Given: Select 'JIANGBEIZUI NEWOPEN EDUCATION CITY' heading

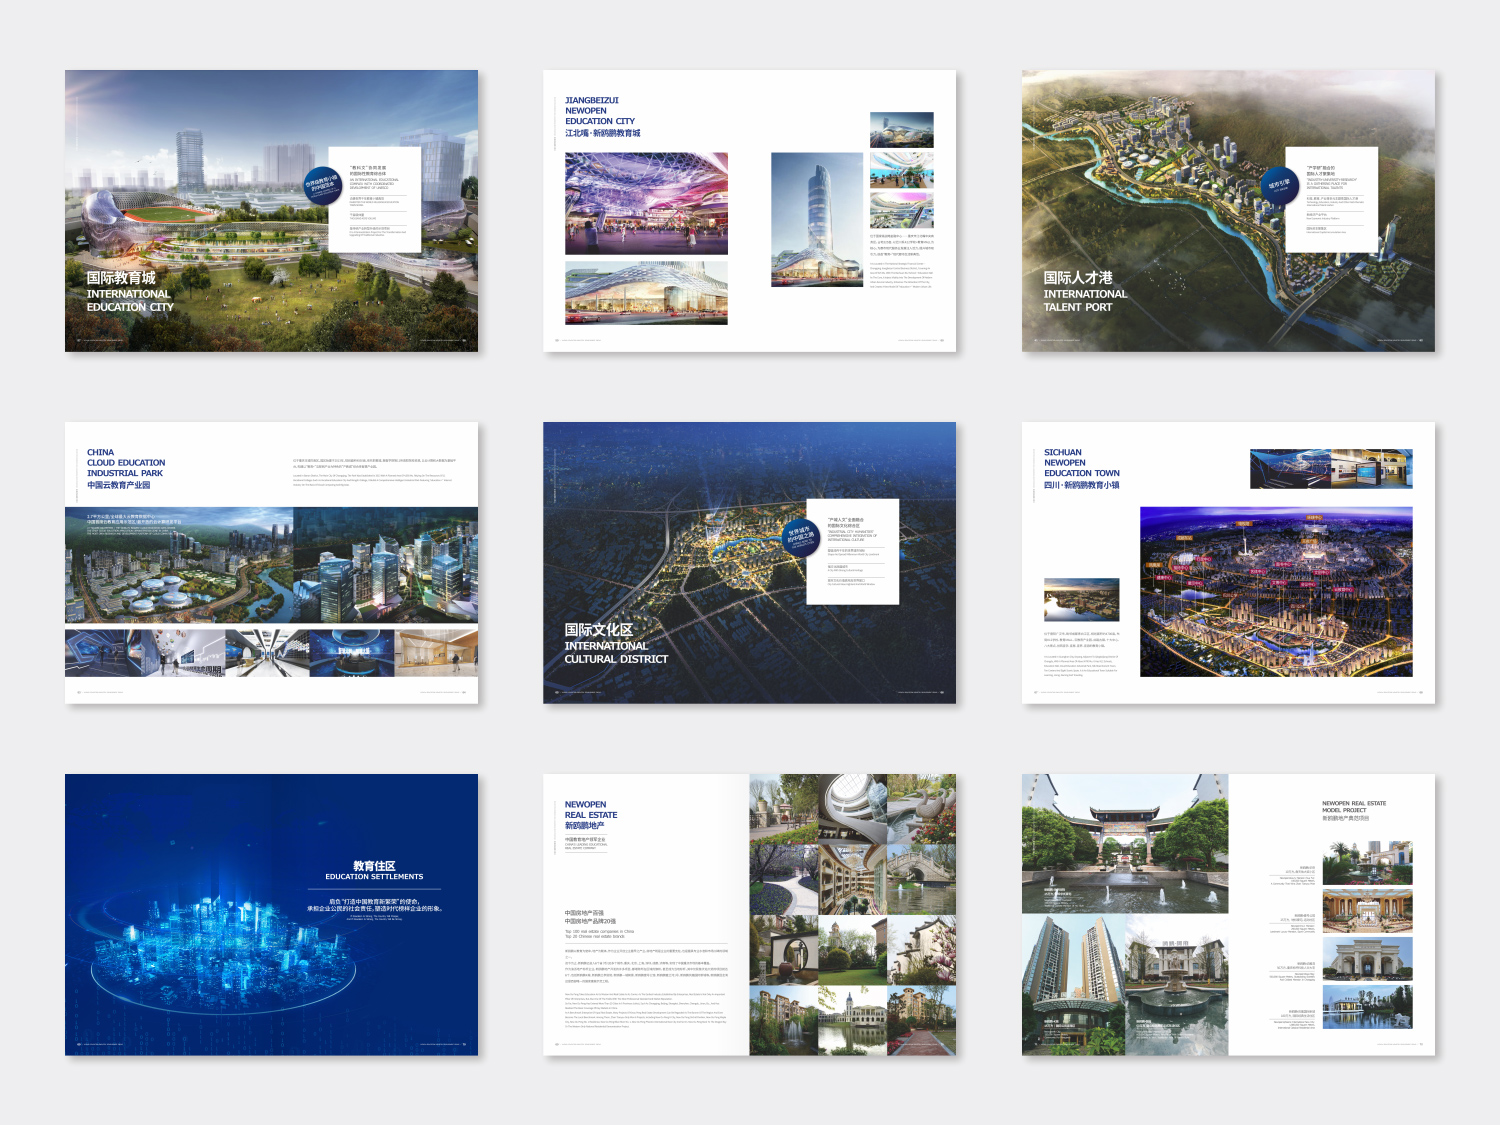Looking at the screenshot, I should tap(600, 111).
